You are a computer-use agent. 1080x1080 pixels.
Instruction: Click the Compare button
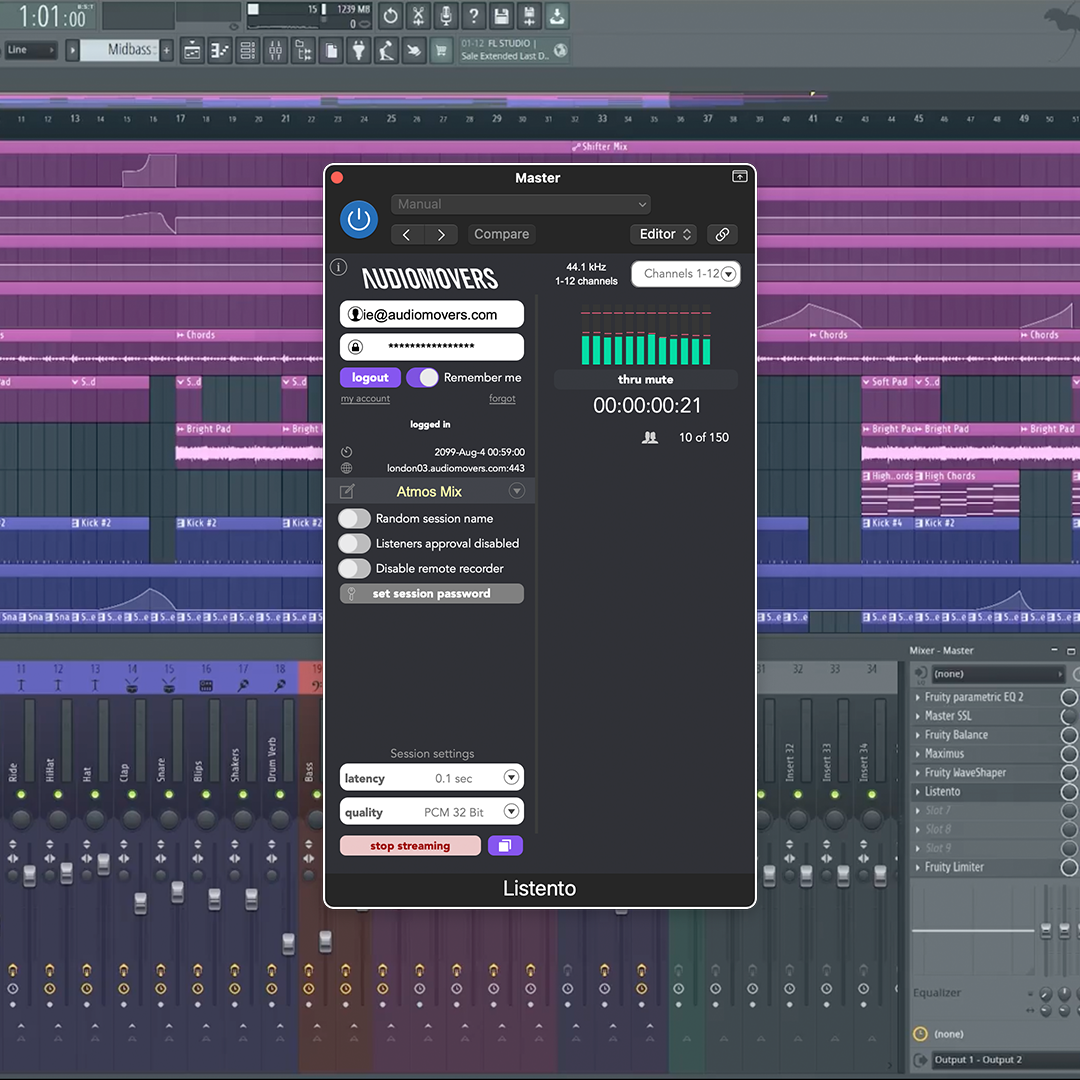point(501,234)
